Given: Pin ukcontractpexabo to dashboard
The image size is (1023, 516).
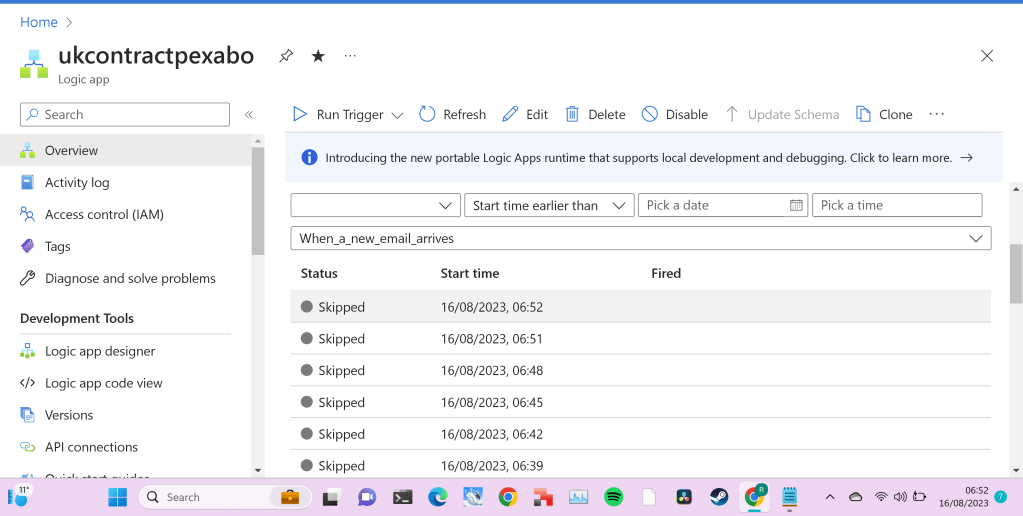Looking at the screenshot, I should click(286, 56).
